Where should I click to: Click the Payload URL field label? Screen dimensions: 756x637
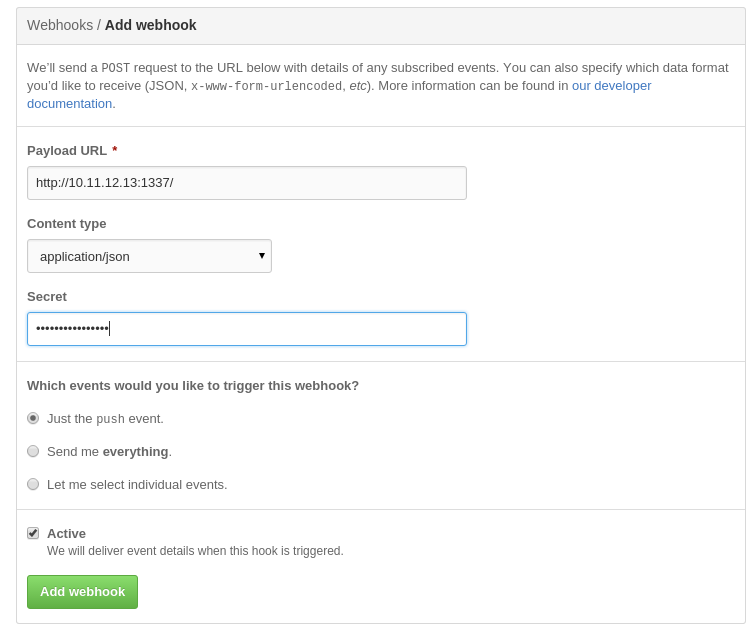click(x=67, y=150)
